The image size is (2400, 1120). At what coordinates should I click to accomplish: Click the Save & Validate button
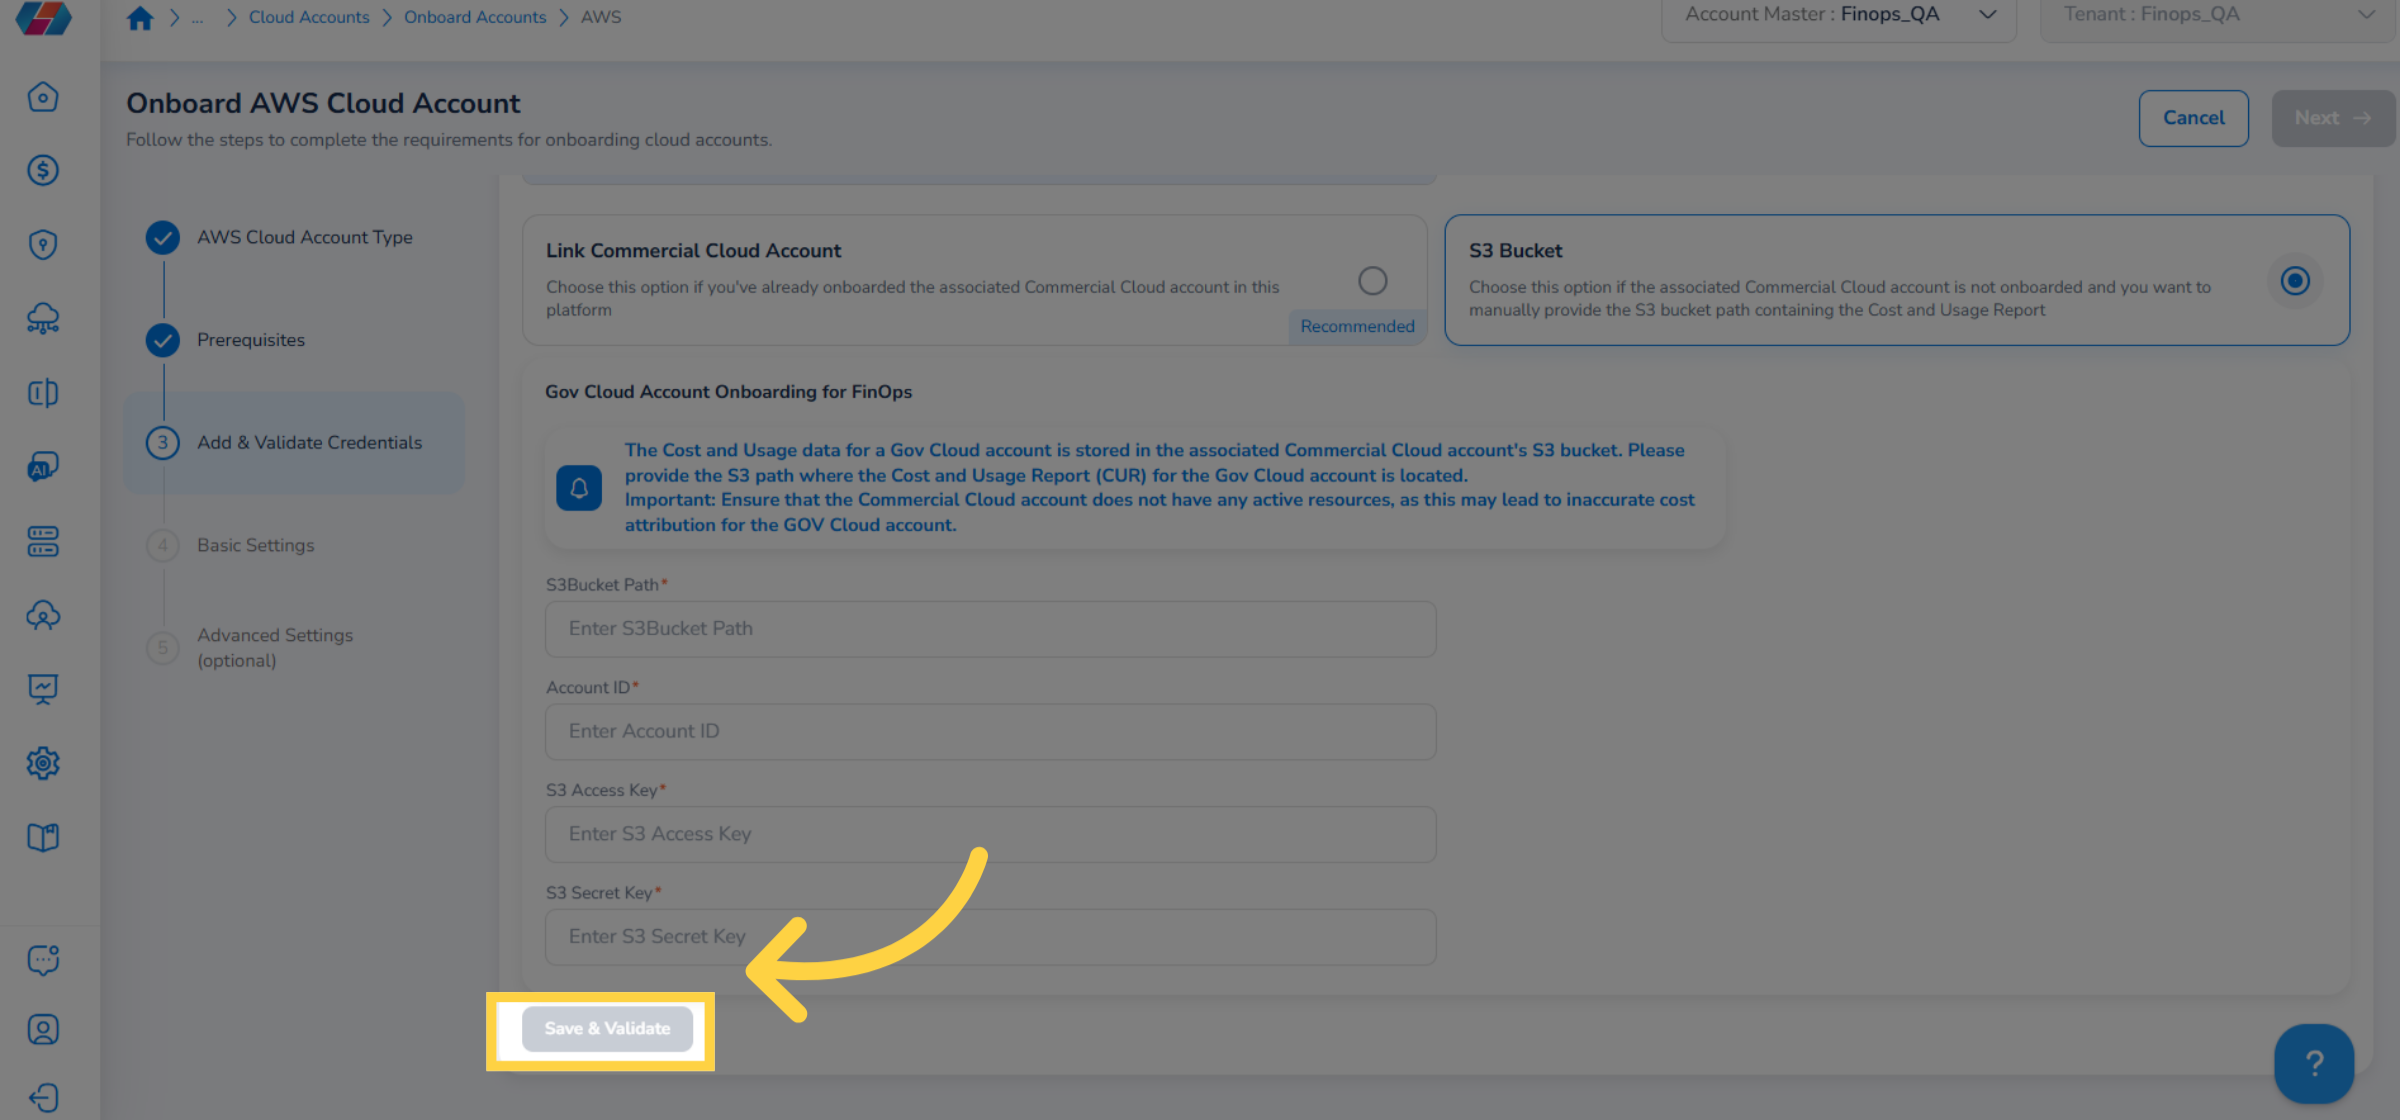(x=605, y=1028)
